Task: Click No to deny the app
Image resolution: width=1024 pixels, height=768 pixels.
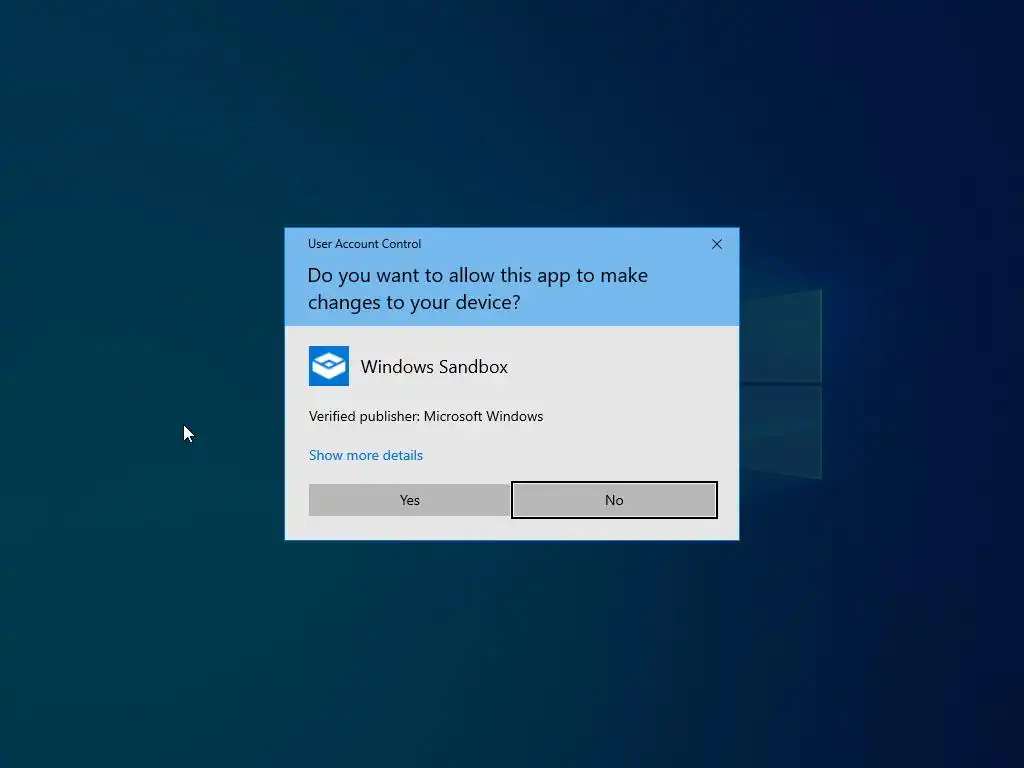Action: tap(614, 500)
